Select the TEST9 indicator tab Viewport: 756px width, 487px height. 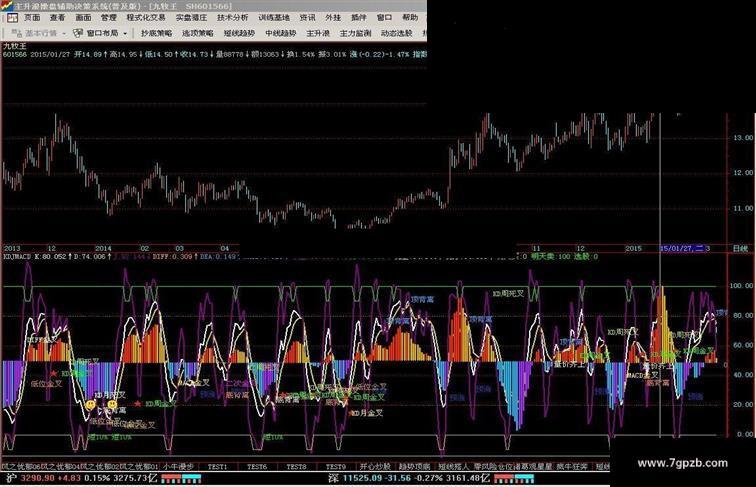tap(336, 467)
